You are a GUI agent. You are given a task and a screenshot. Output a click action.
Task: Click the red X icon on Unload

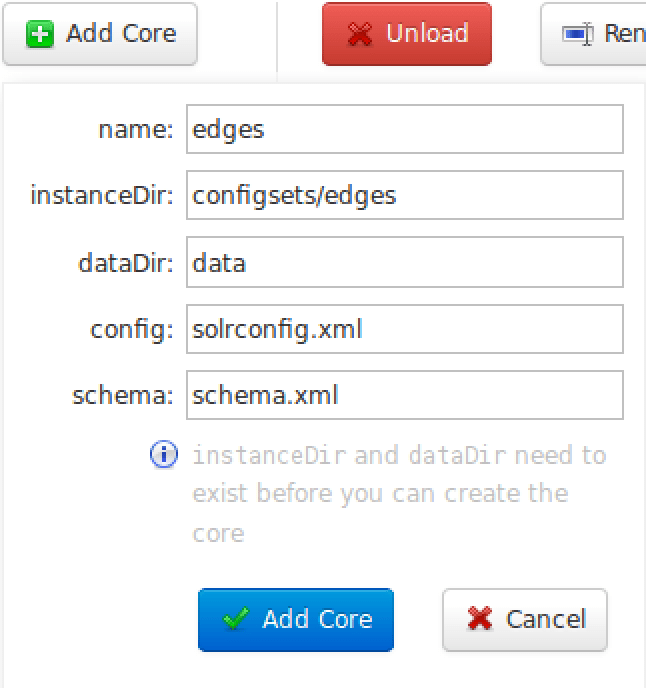point(360,34)
